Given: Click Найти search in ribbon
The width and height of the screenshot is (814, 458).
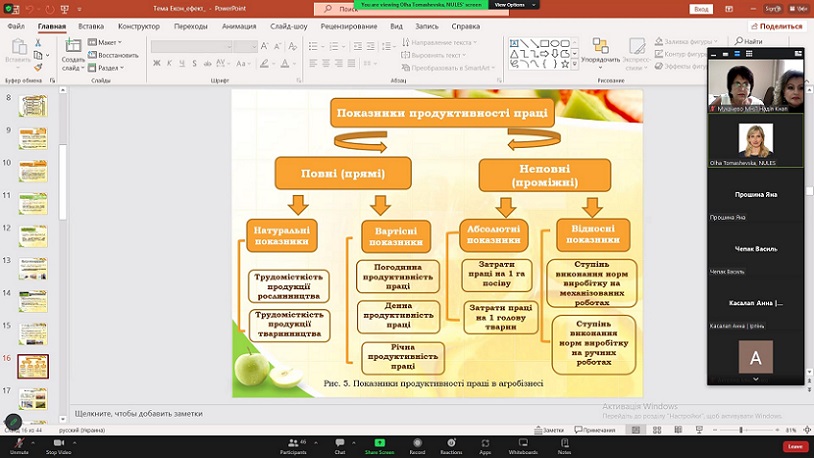Looking at the screenshot, I should (x=749, y=41).
